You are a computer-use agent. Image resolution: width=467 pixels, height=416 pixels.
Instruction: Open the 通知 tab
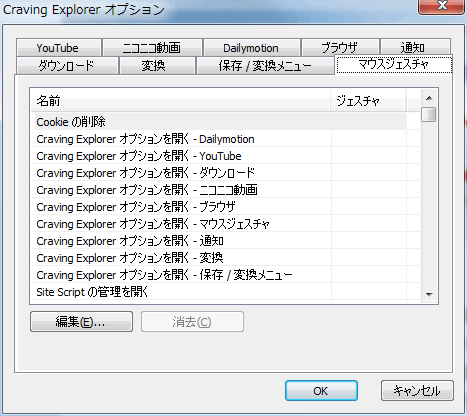click(415, 48)
